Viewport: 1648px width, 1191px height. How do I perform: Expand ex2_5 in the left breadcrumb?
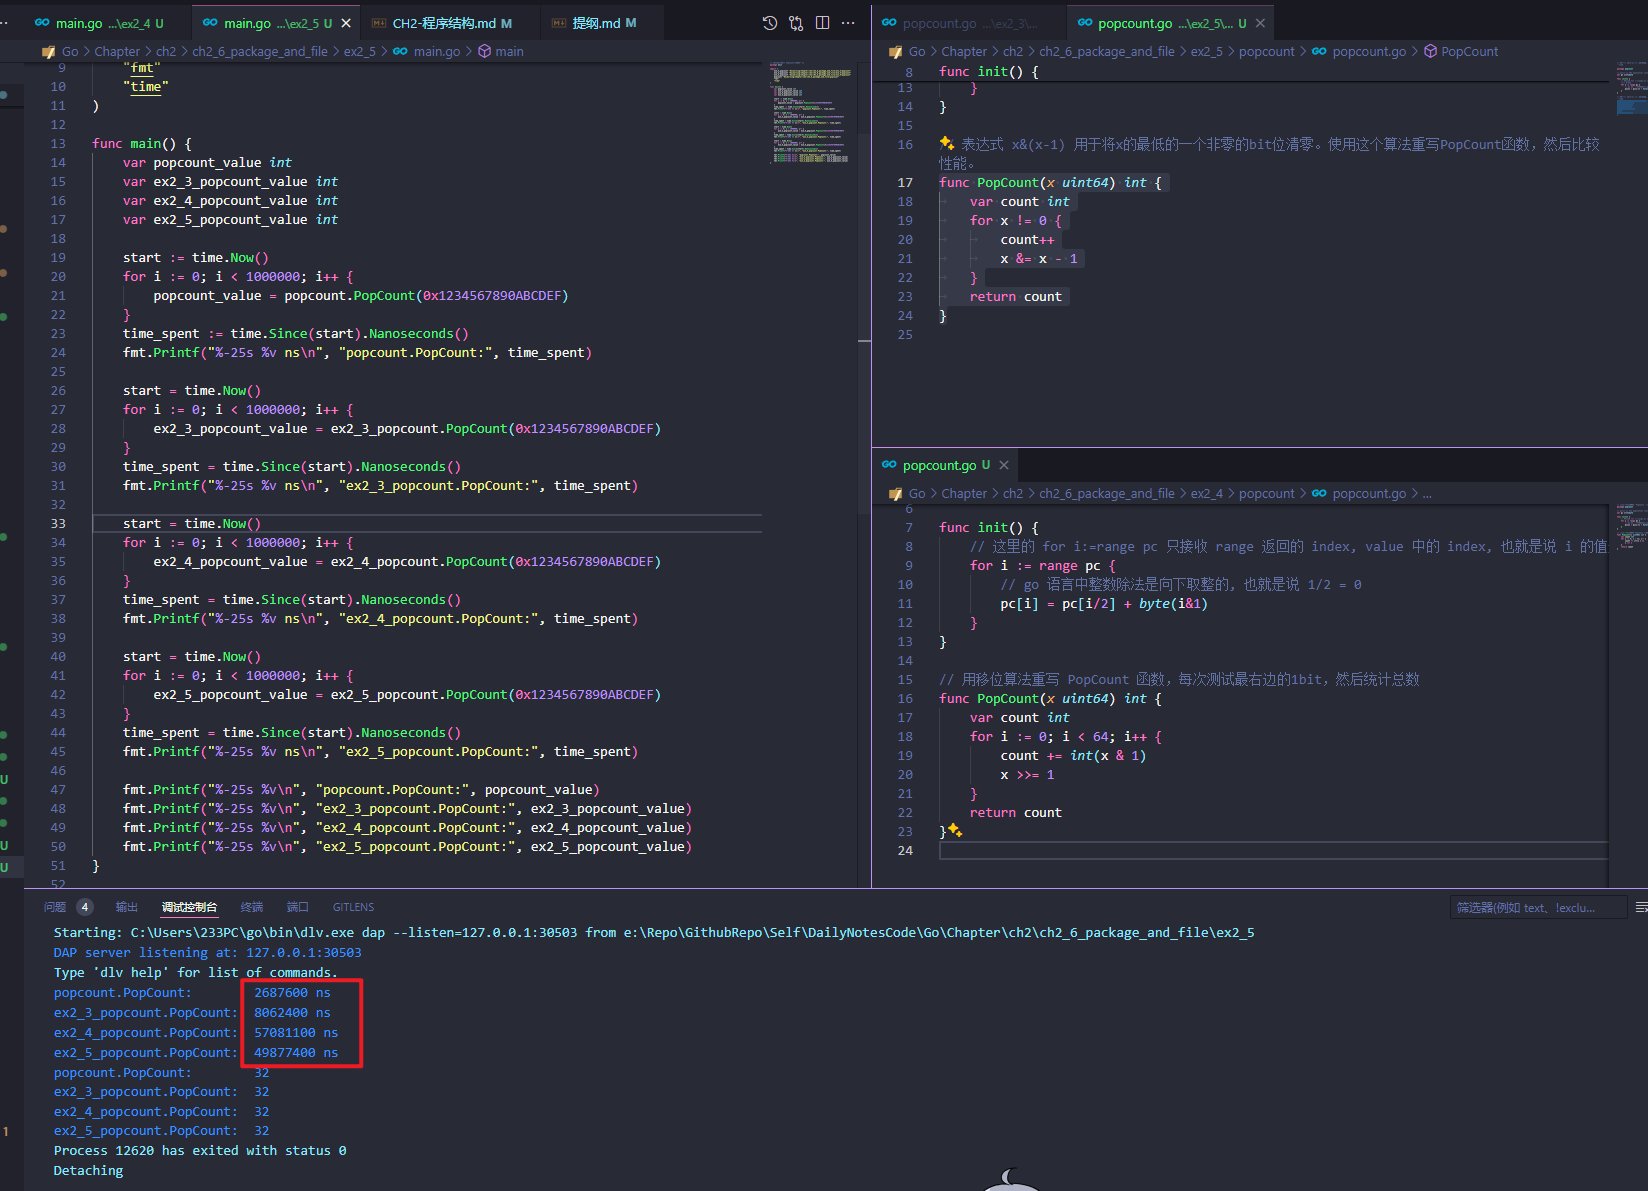(360, 51)
